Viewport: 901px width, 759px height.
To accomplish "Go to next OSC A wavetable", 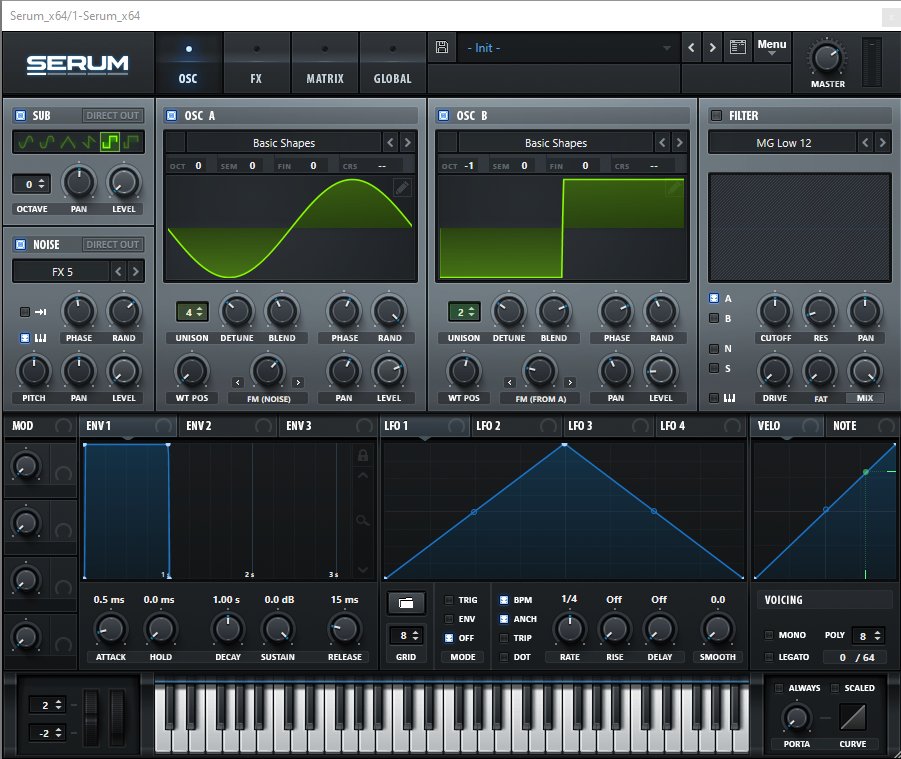I will pos(407,142).
